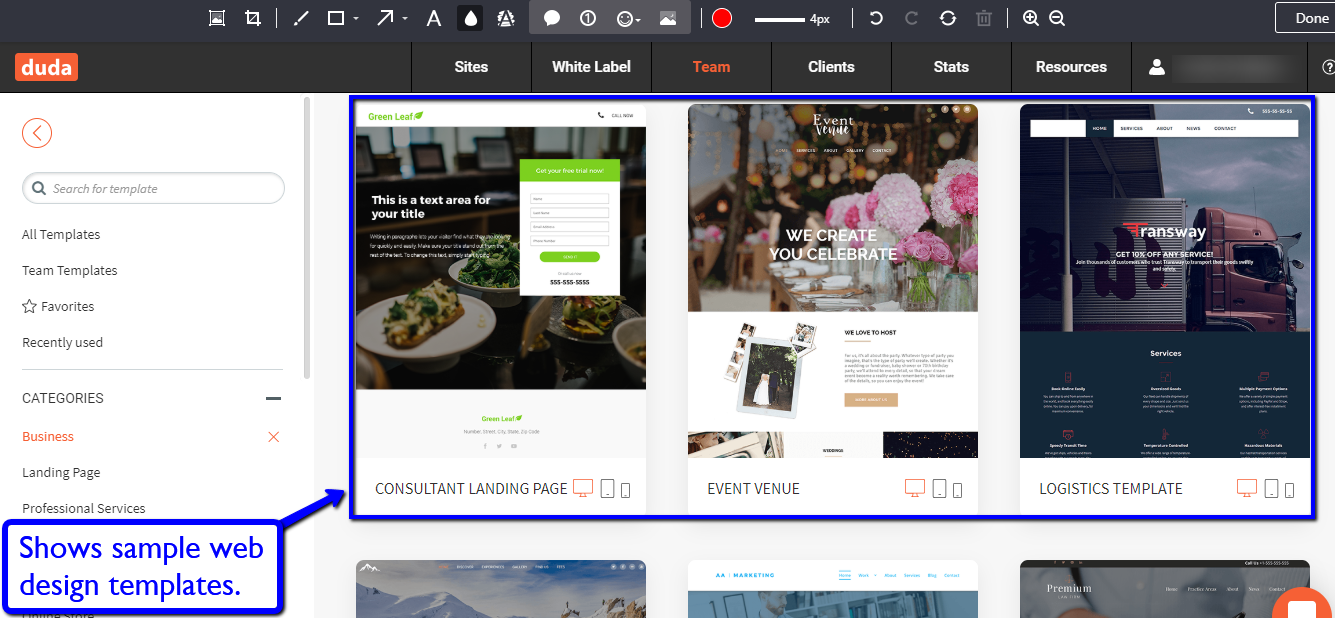Open the Stats tab
Viewport: 1335px width, 618px height.
951,67
